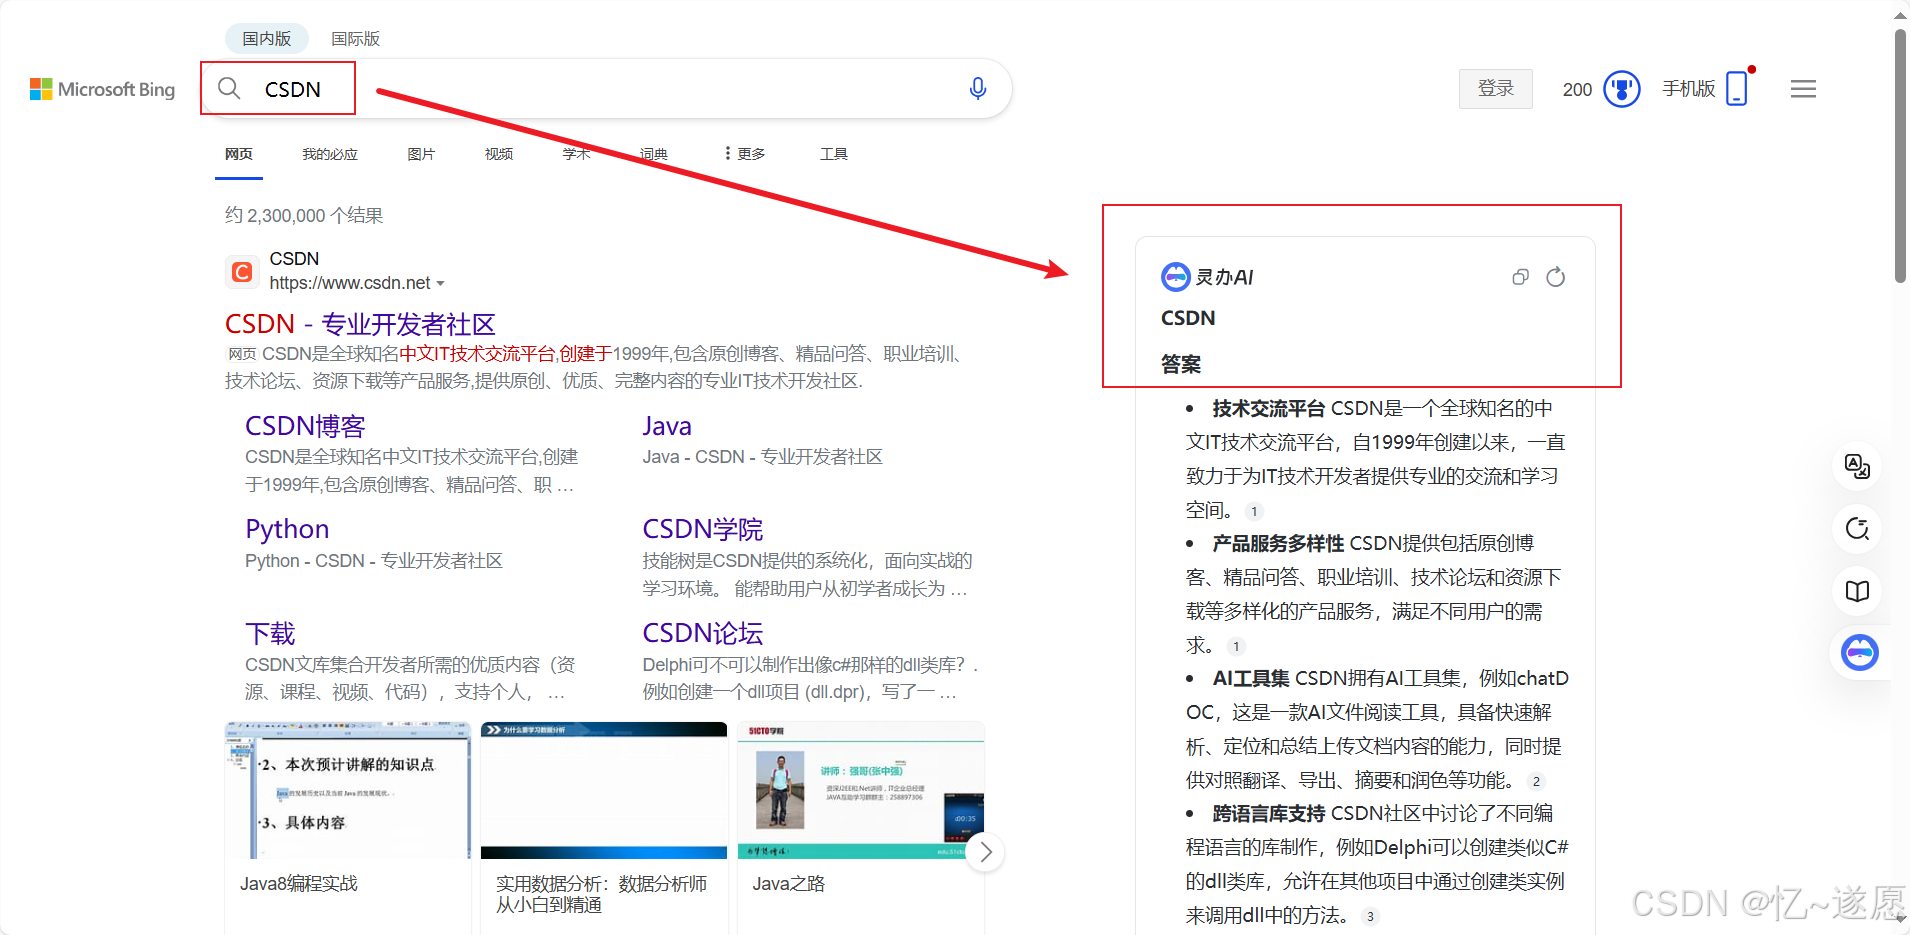Open Java8编程实战 video thumbnail
The image size is (1910, 935).
click(347, 790)
